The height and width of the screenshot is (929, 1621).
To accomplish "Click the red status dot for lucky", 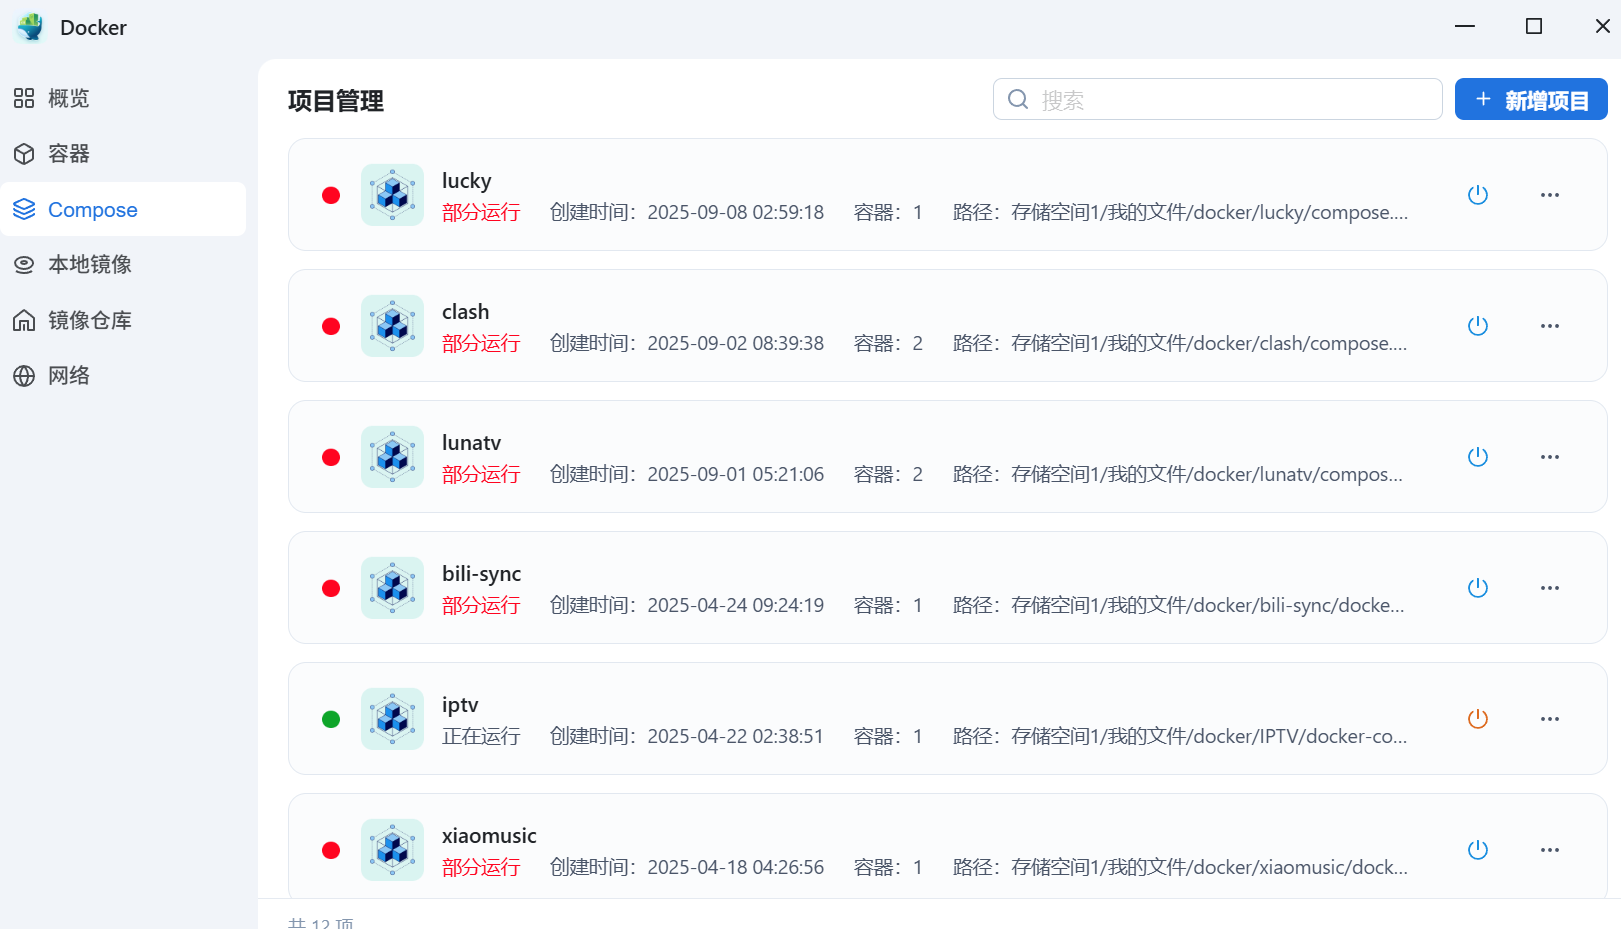I will [331, 195].
